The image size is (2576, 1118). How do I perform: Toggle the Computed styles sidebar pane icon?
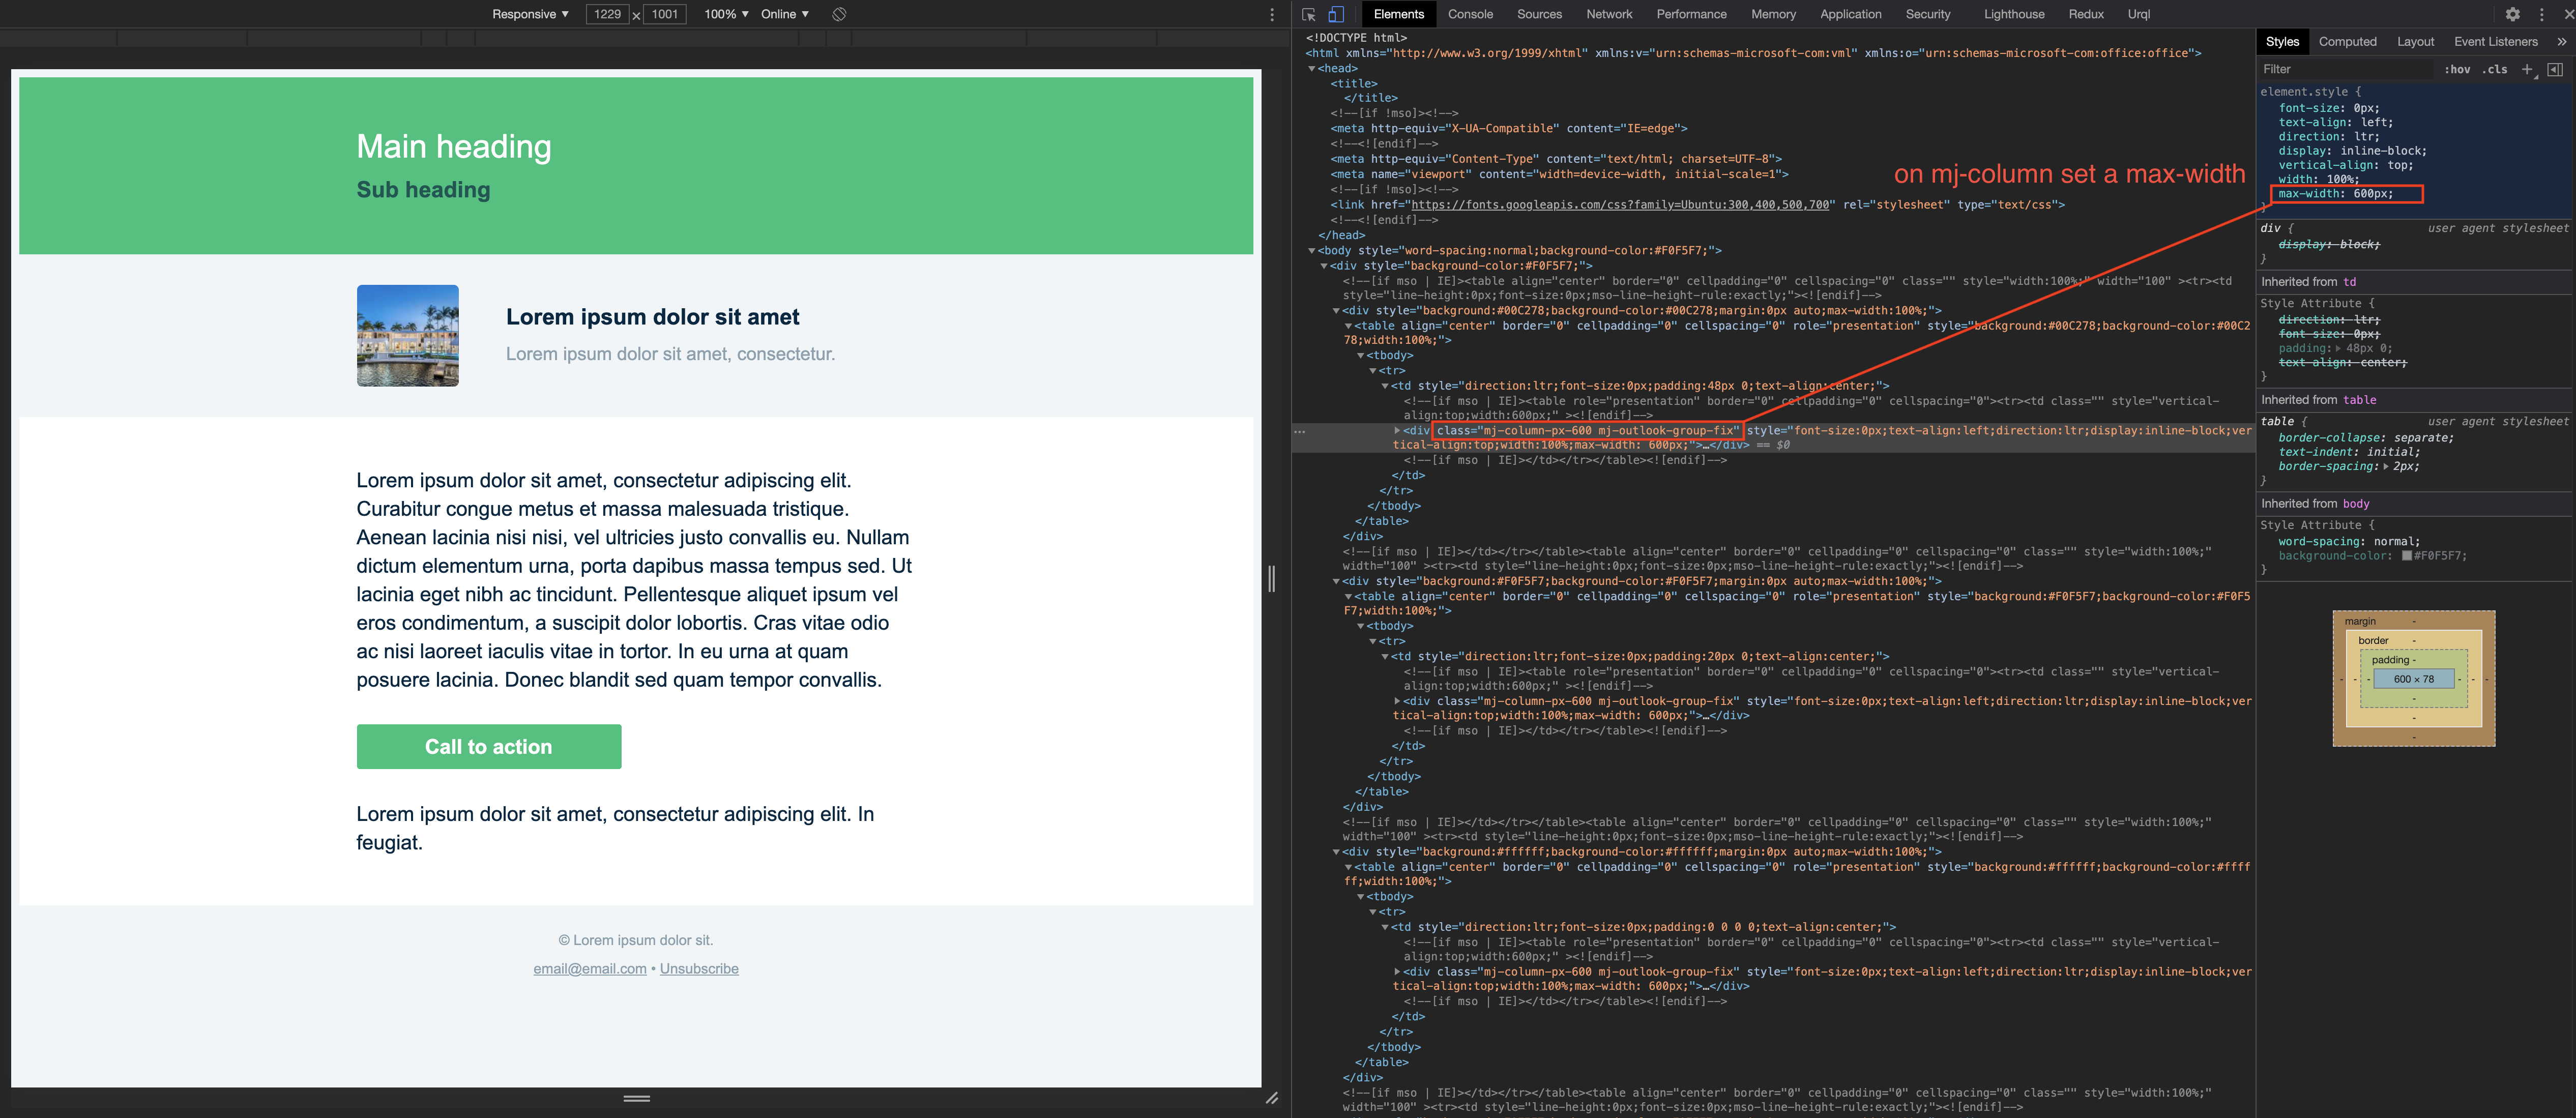pos(2558,69)
